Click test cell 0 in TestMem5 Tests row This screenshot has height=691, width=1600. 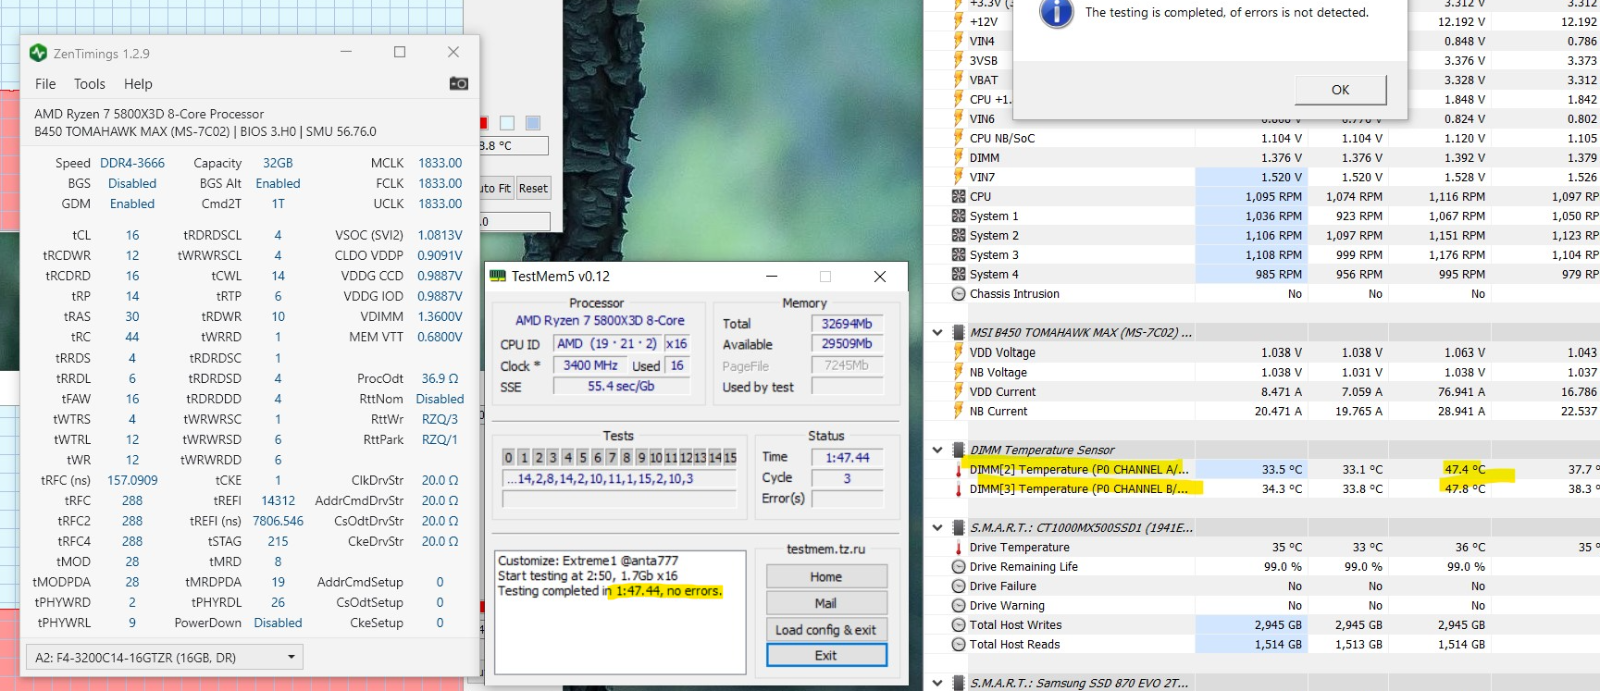coord(509,457)
